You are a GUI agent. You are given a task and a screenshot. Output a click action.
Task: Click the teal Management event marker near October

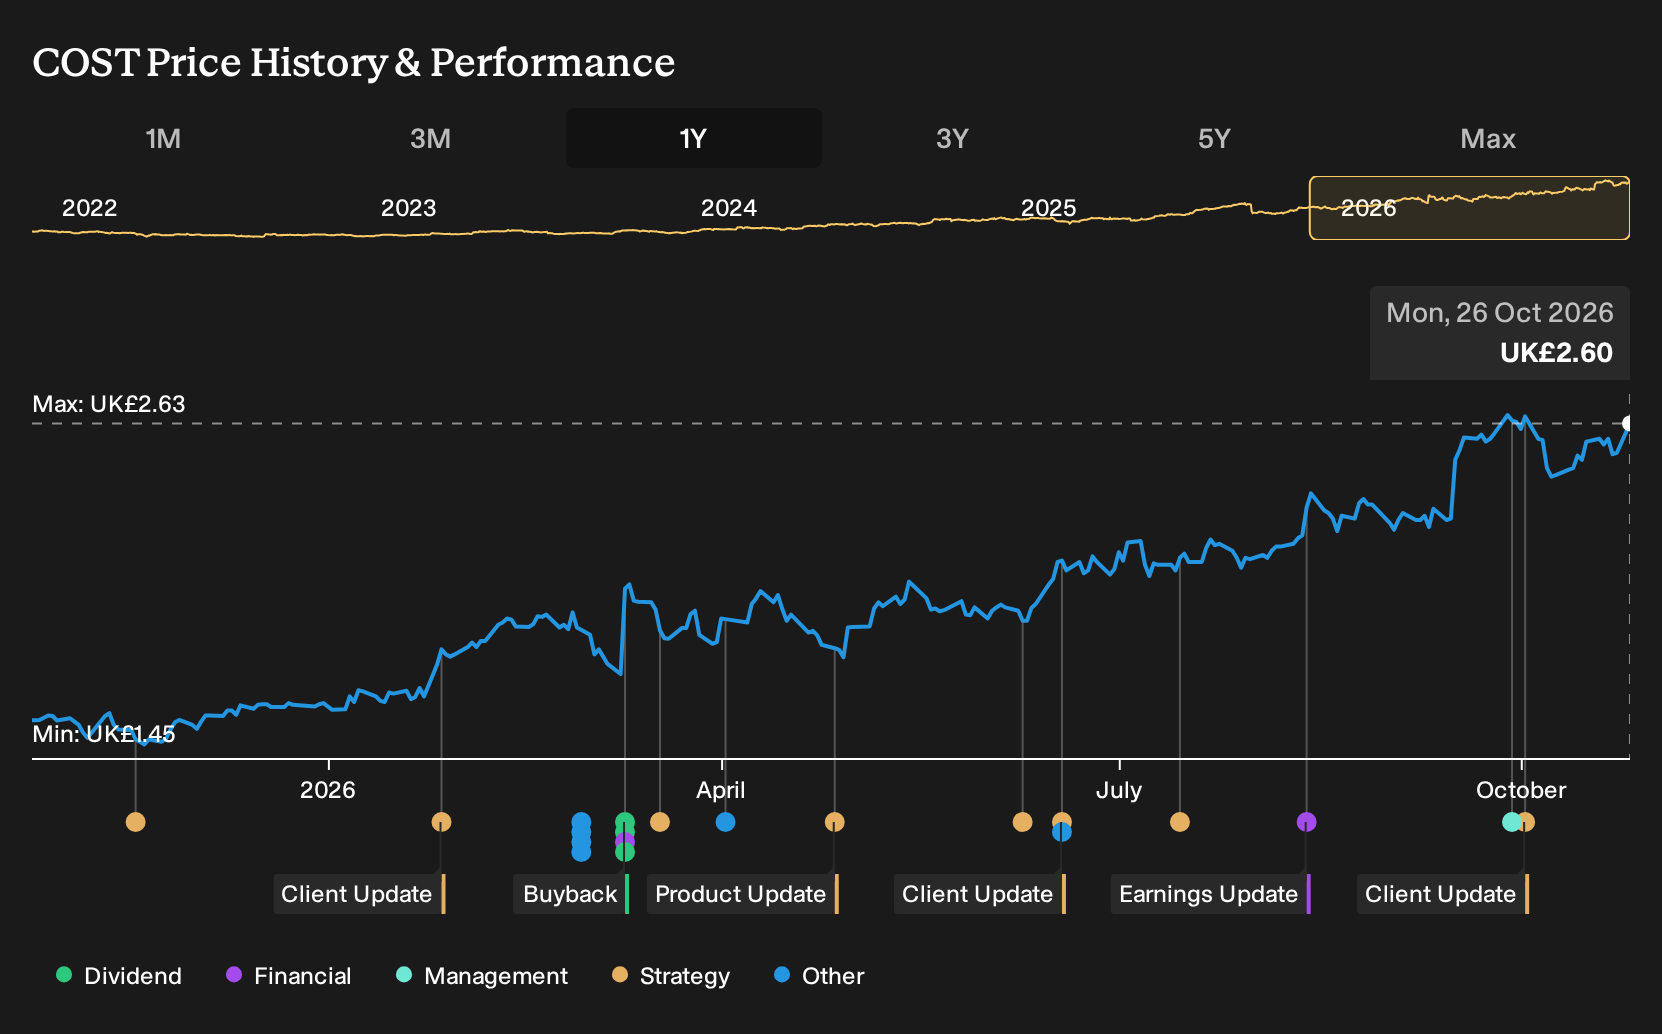pyautogui.click(x=1511, y=822)
